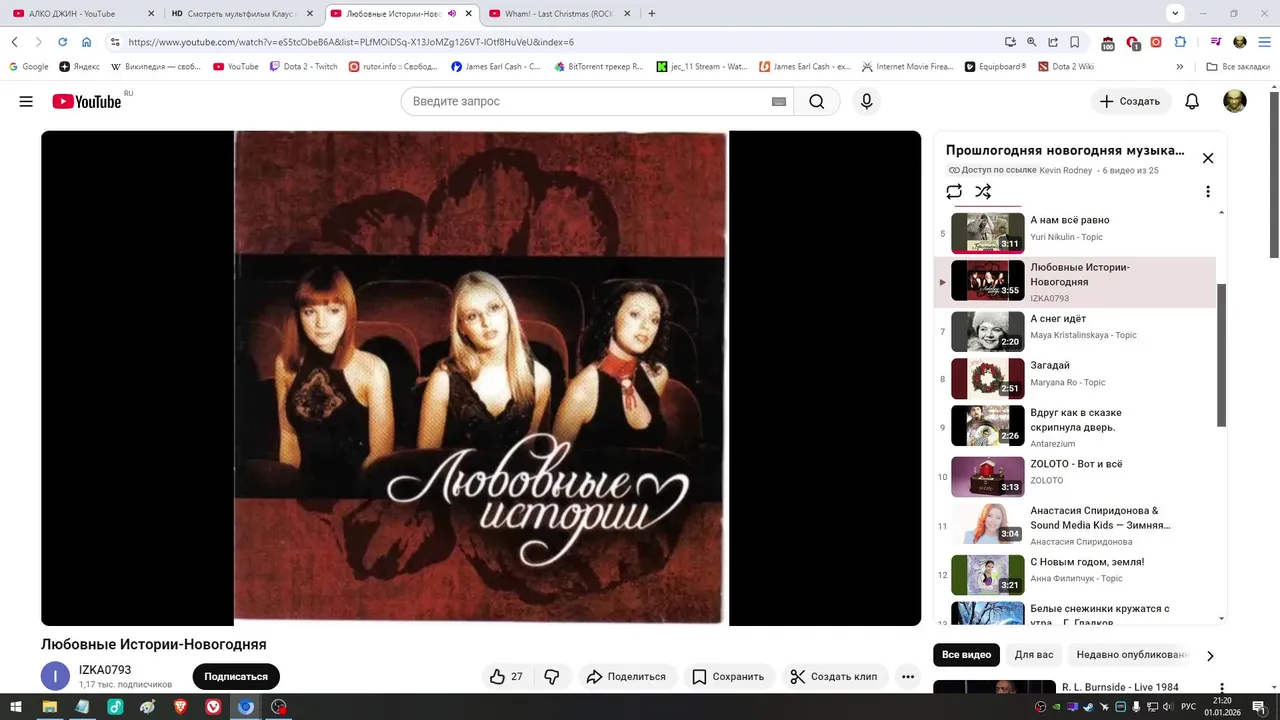This screenshot has width=1280, height=720.
Task: Open the Dota 2 - Twitch bookmark
Action: 304,66
